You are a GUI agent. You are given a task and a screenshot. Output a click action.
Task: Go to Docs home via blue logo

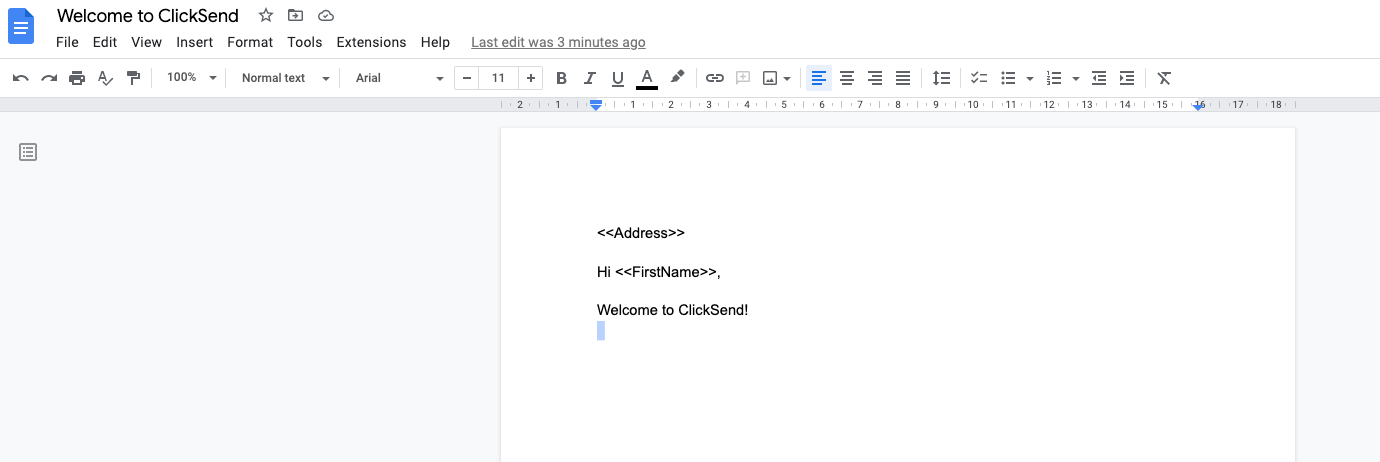point(21,27)
